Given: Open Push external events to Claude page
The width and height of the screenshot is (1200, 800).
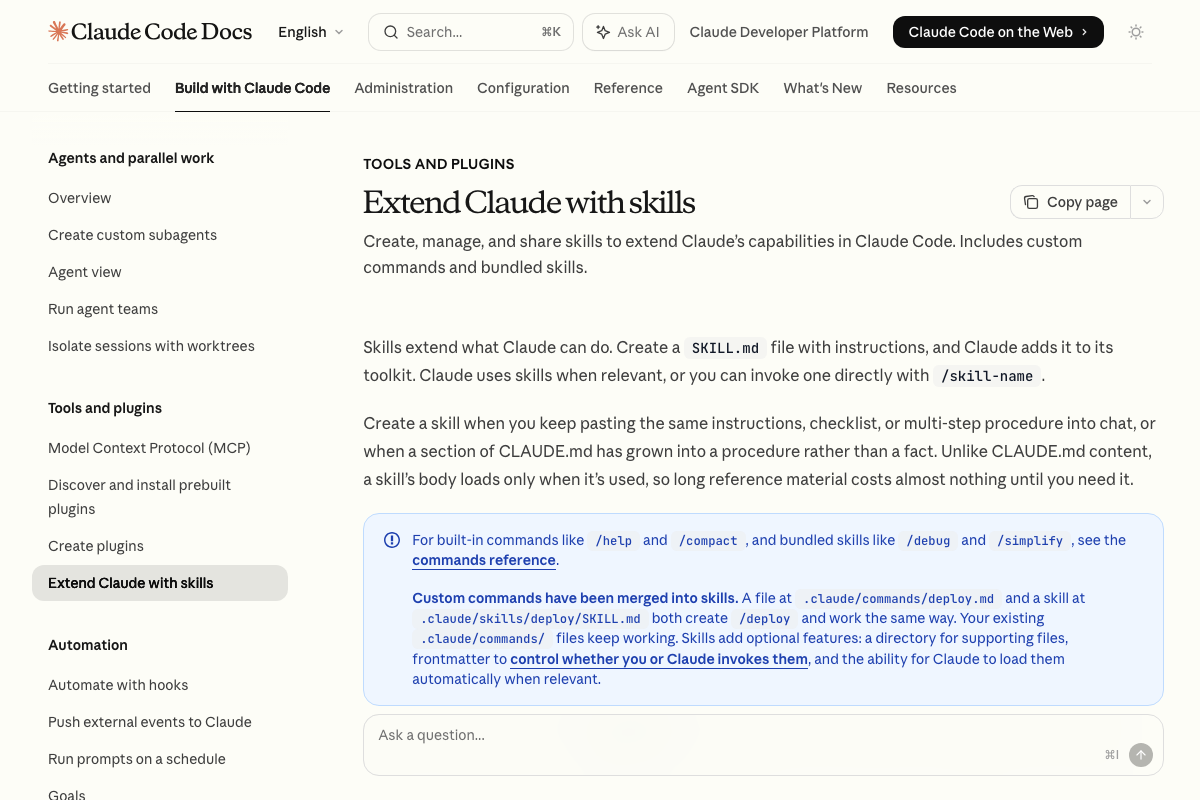Looking at the screenshot, I should click(150, 722).
